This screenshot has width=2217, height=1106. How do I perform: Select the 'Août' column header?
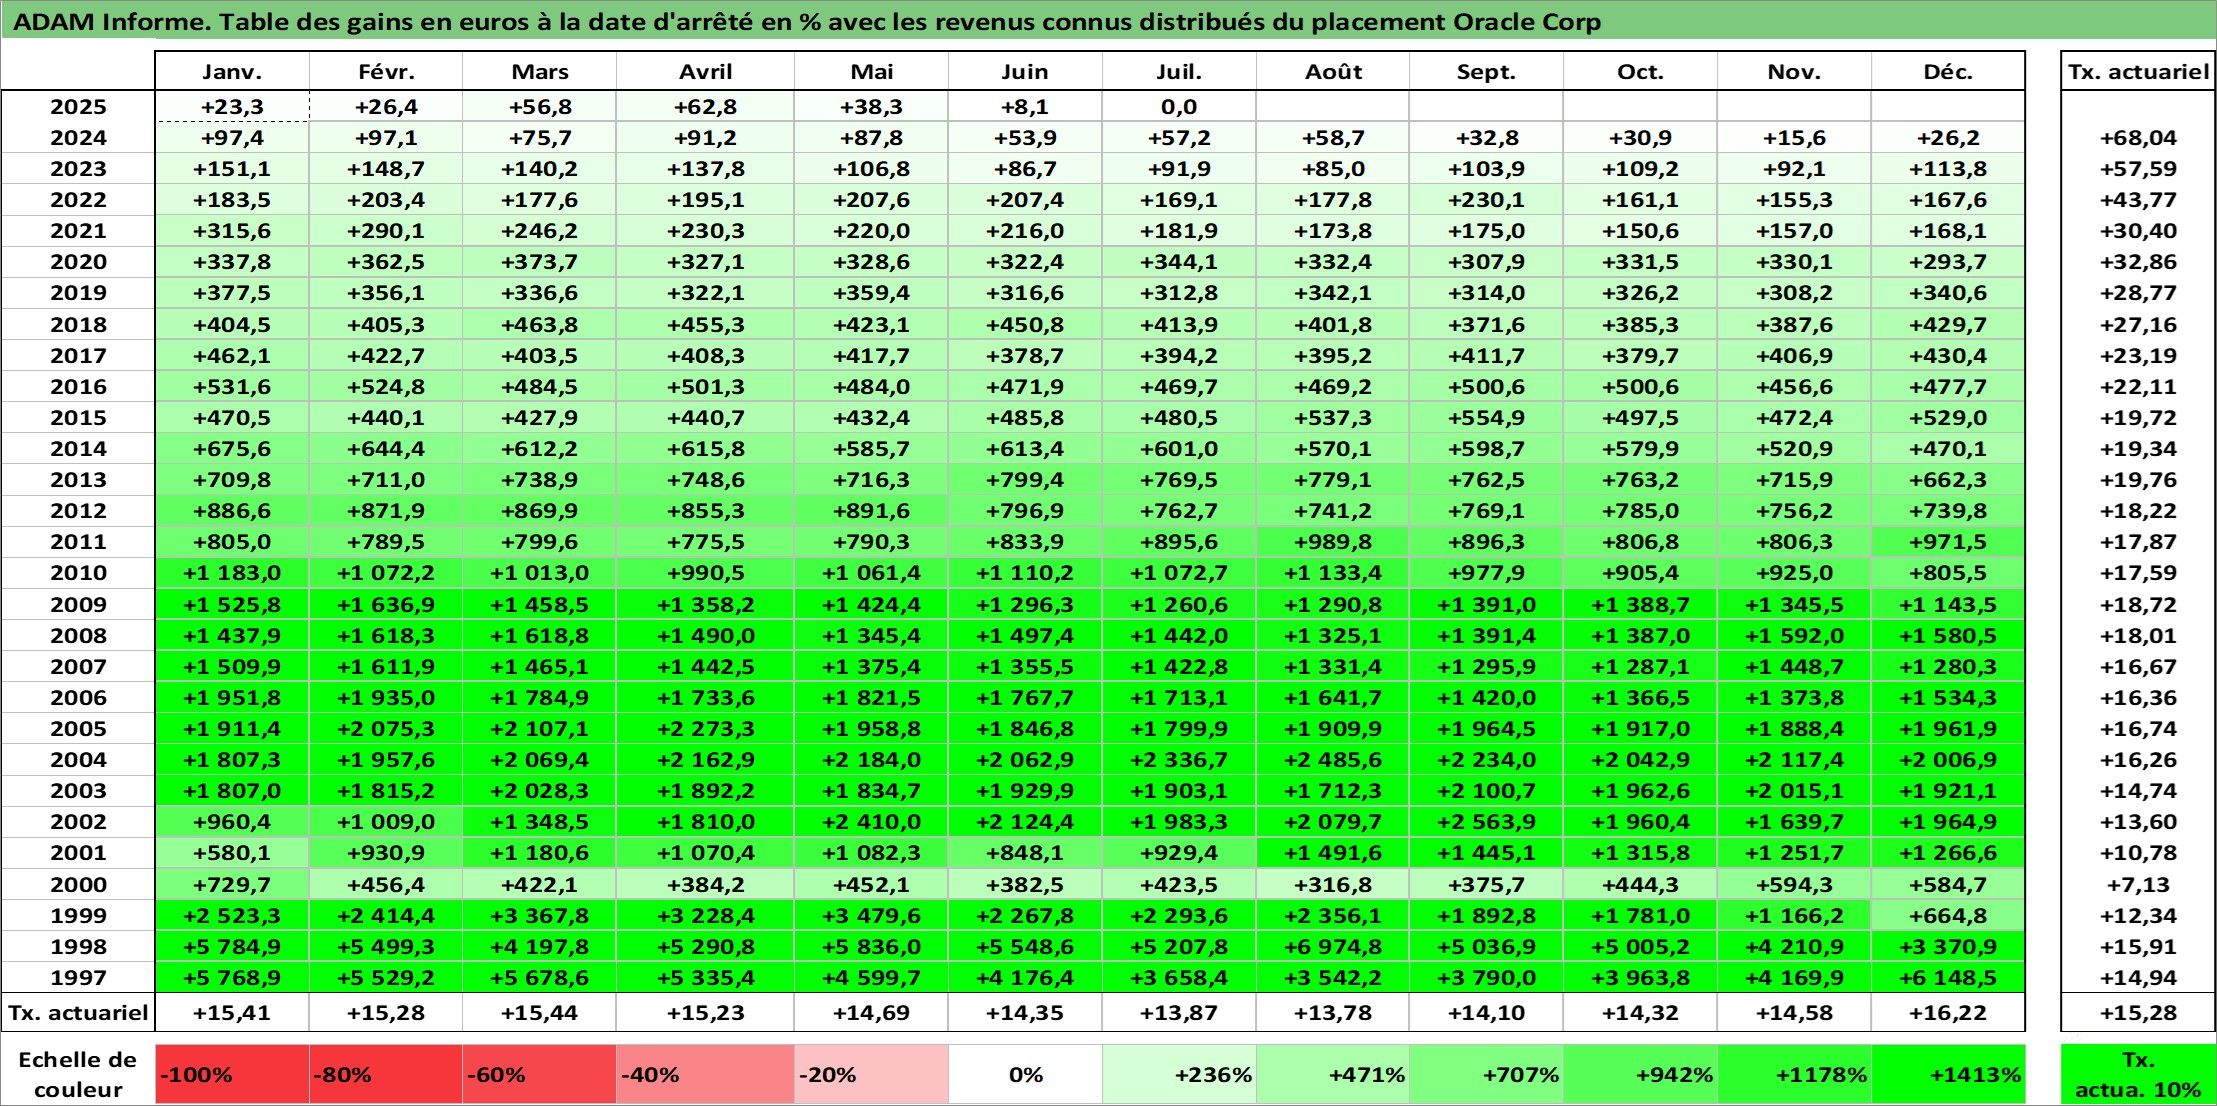tap(1333, 71)
